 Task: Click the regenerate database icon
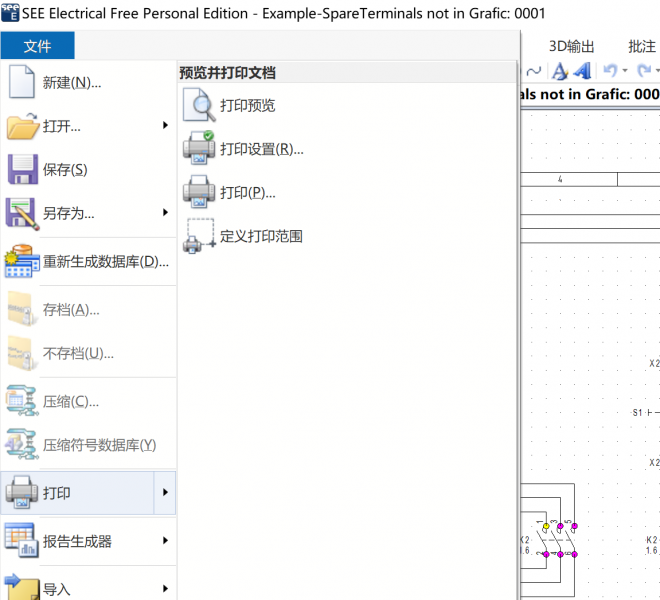tap(21, 261)
